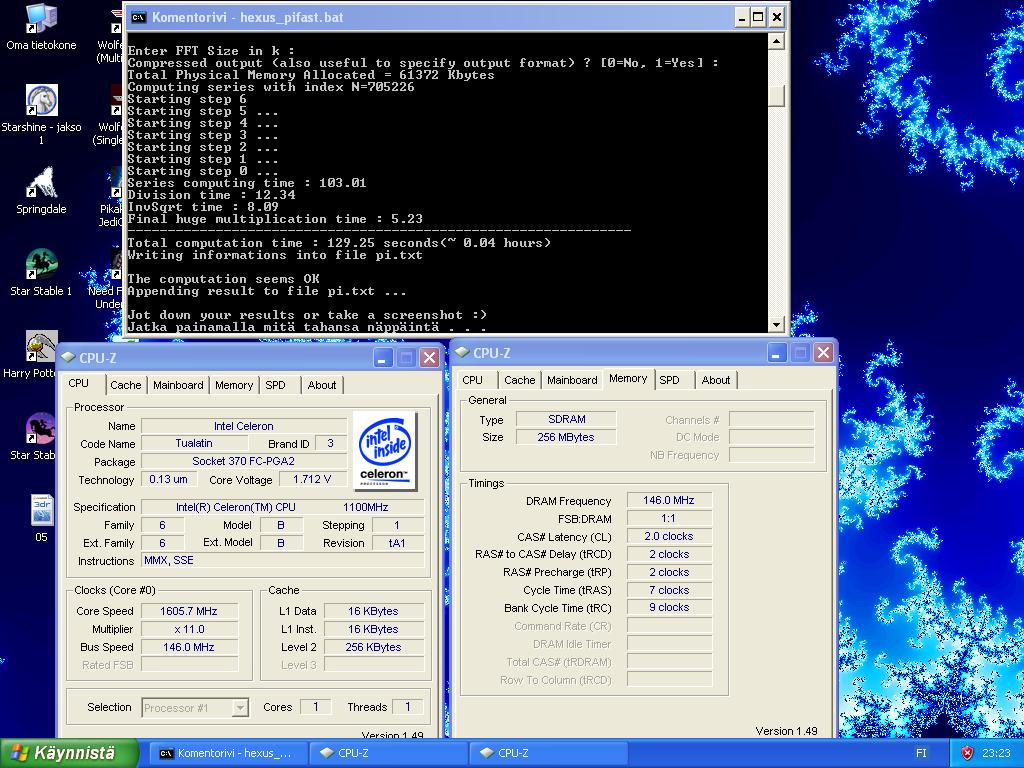
Task: Click the DRAM Frequency value 146.0 MHz
Action: pyautogui.click(x=669, y=500)
